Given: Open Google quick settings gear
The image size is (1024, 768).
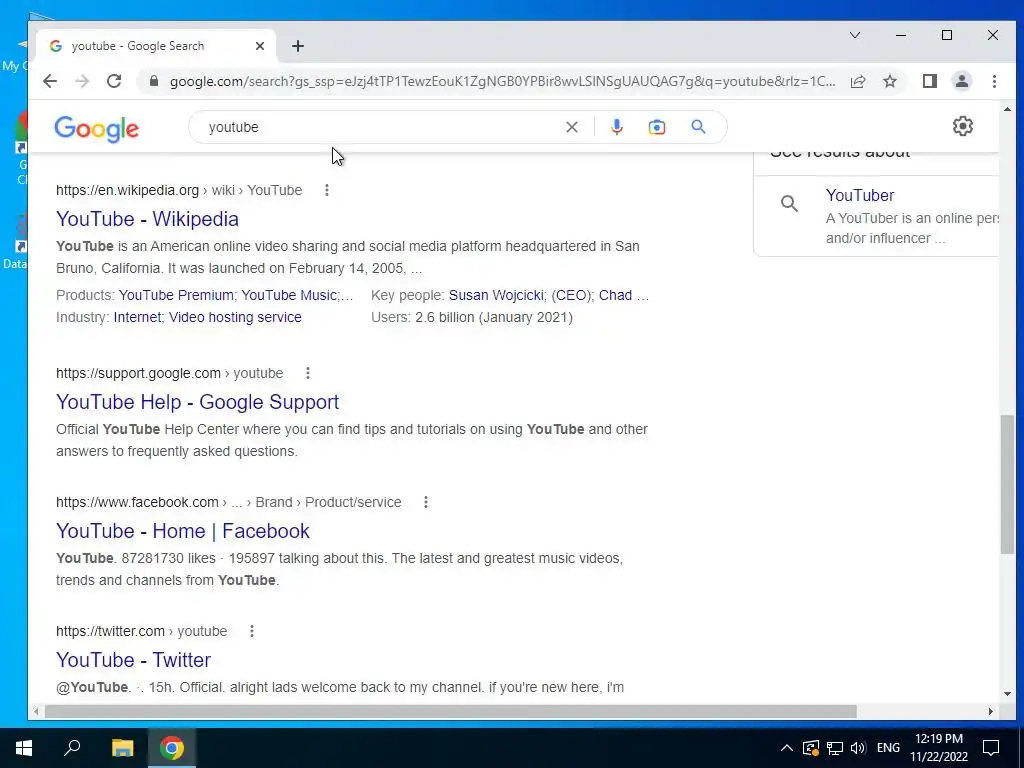Looking at the screenshot, I should point(963,126).
